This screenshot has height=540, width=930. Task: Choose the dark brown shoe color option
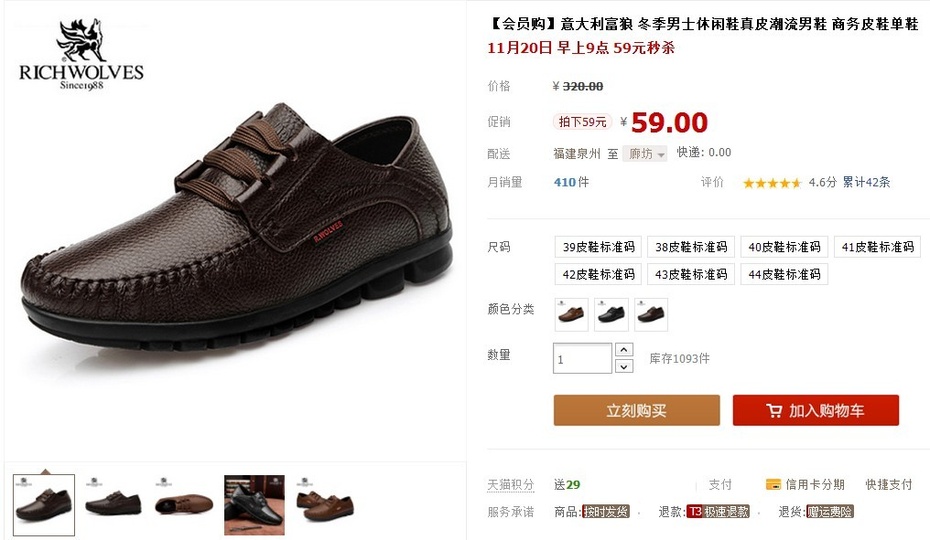point(651,315)
